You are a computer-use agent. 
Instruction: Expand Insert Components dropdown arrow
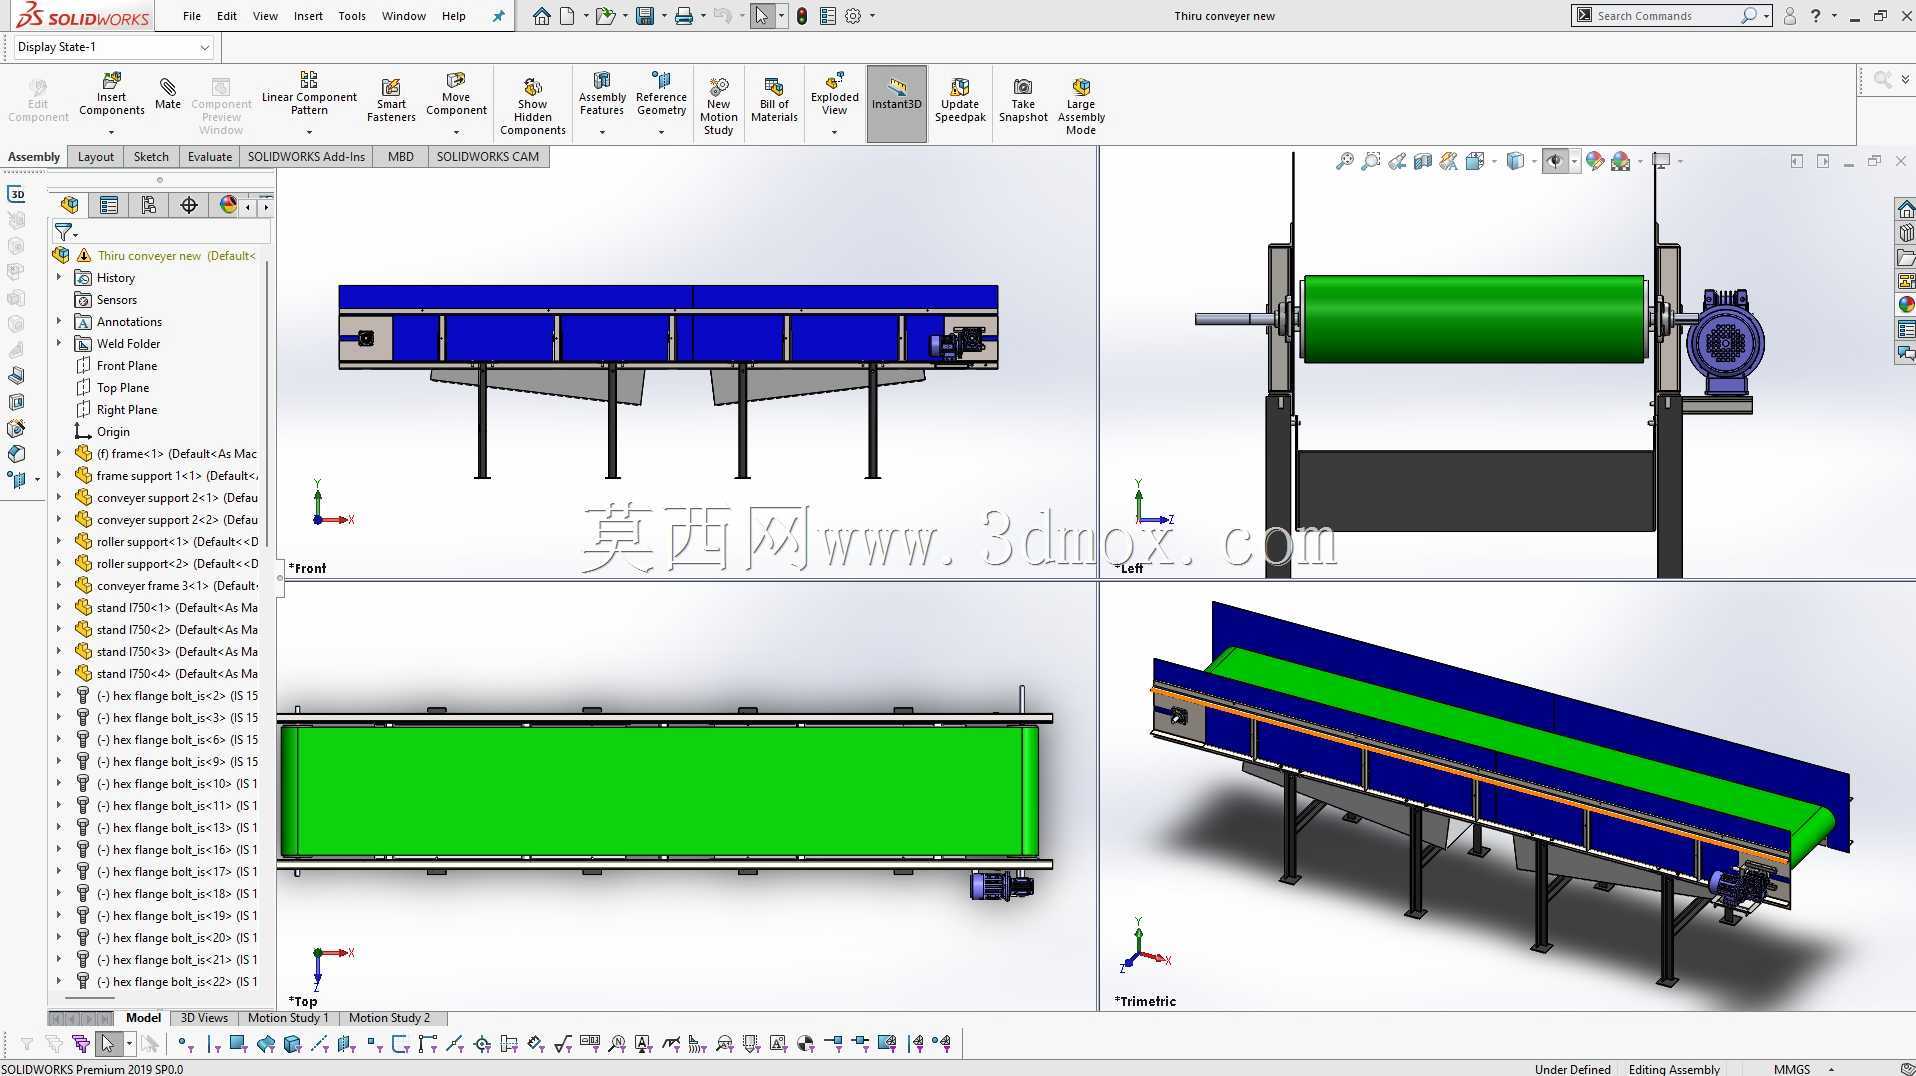point(111,132)
